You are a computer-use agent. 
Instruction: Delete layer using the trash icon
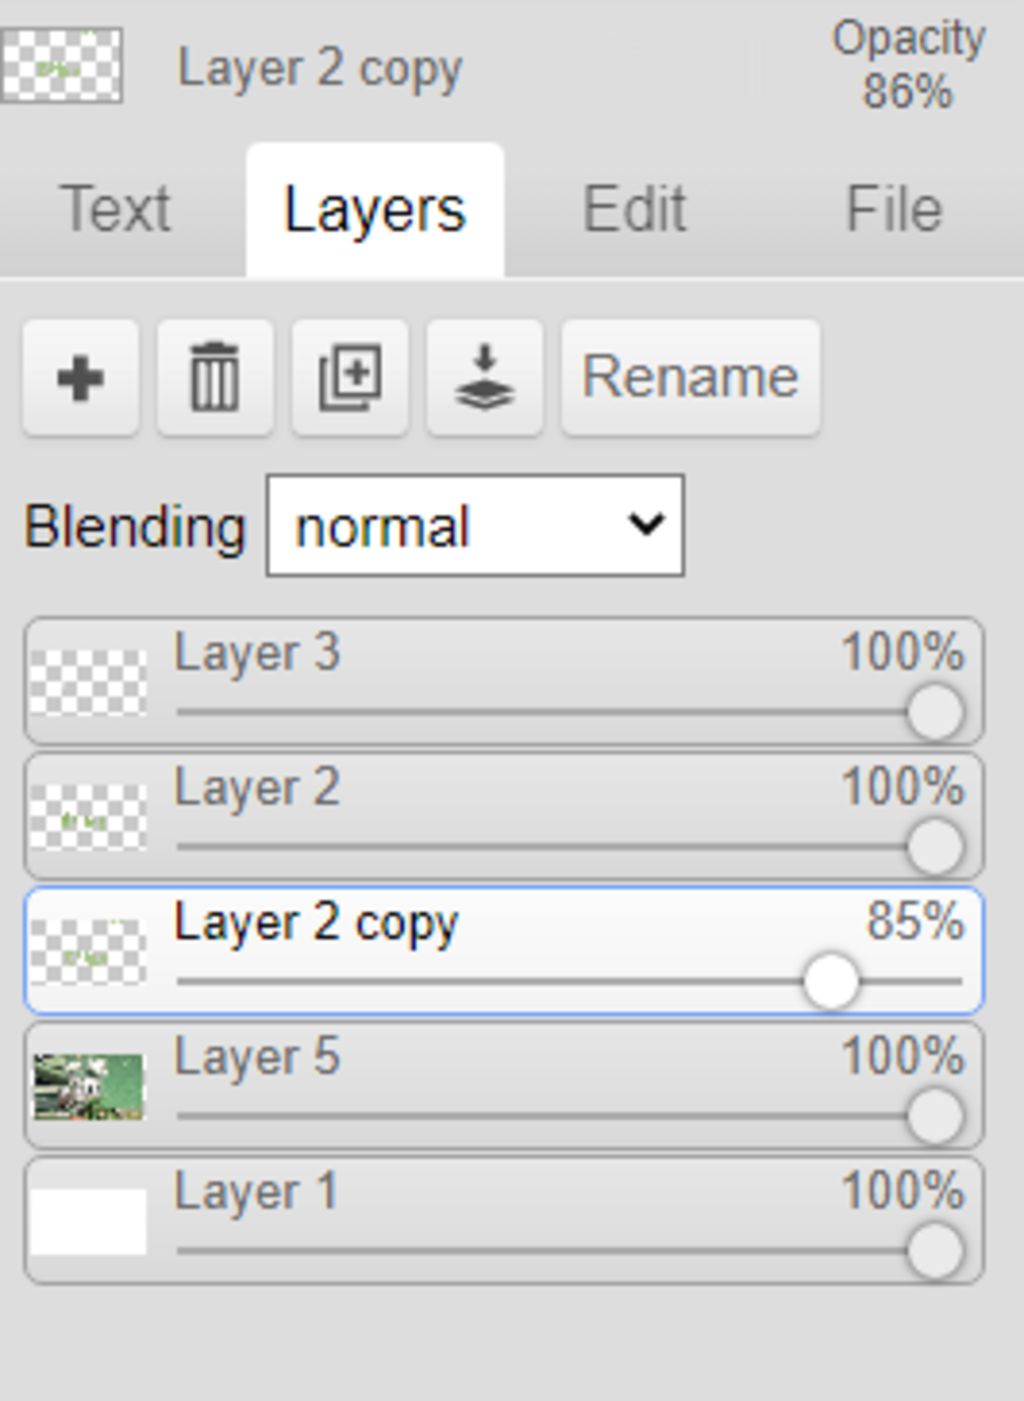point(215,378)
